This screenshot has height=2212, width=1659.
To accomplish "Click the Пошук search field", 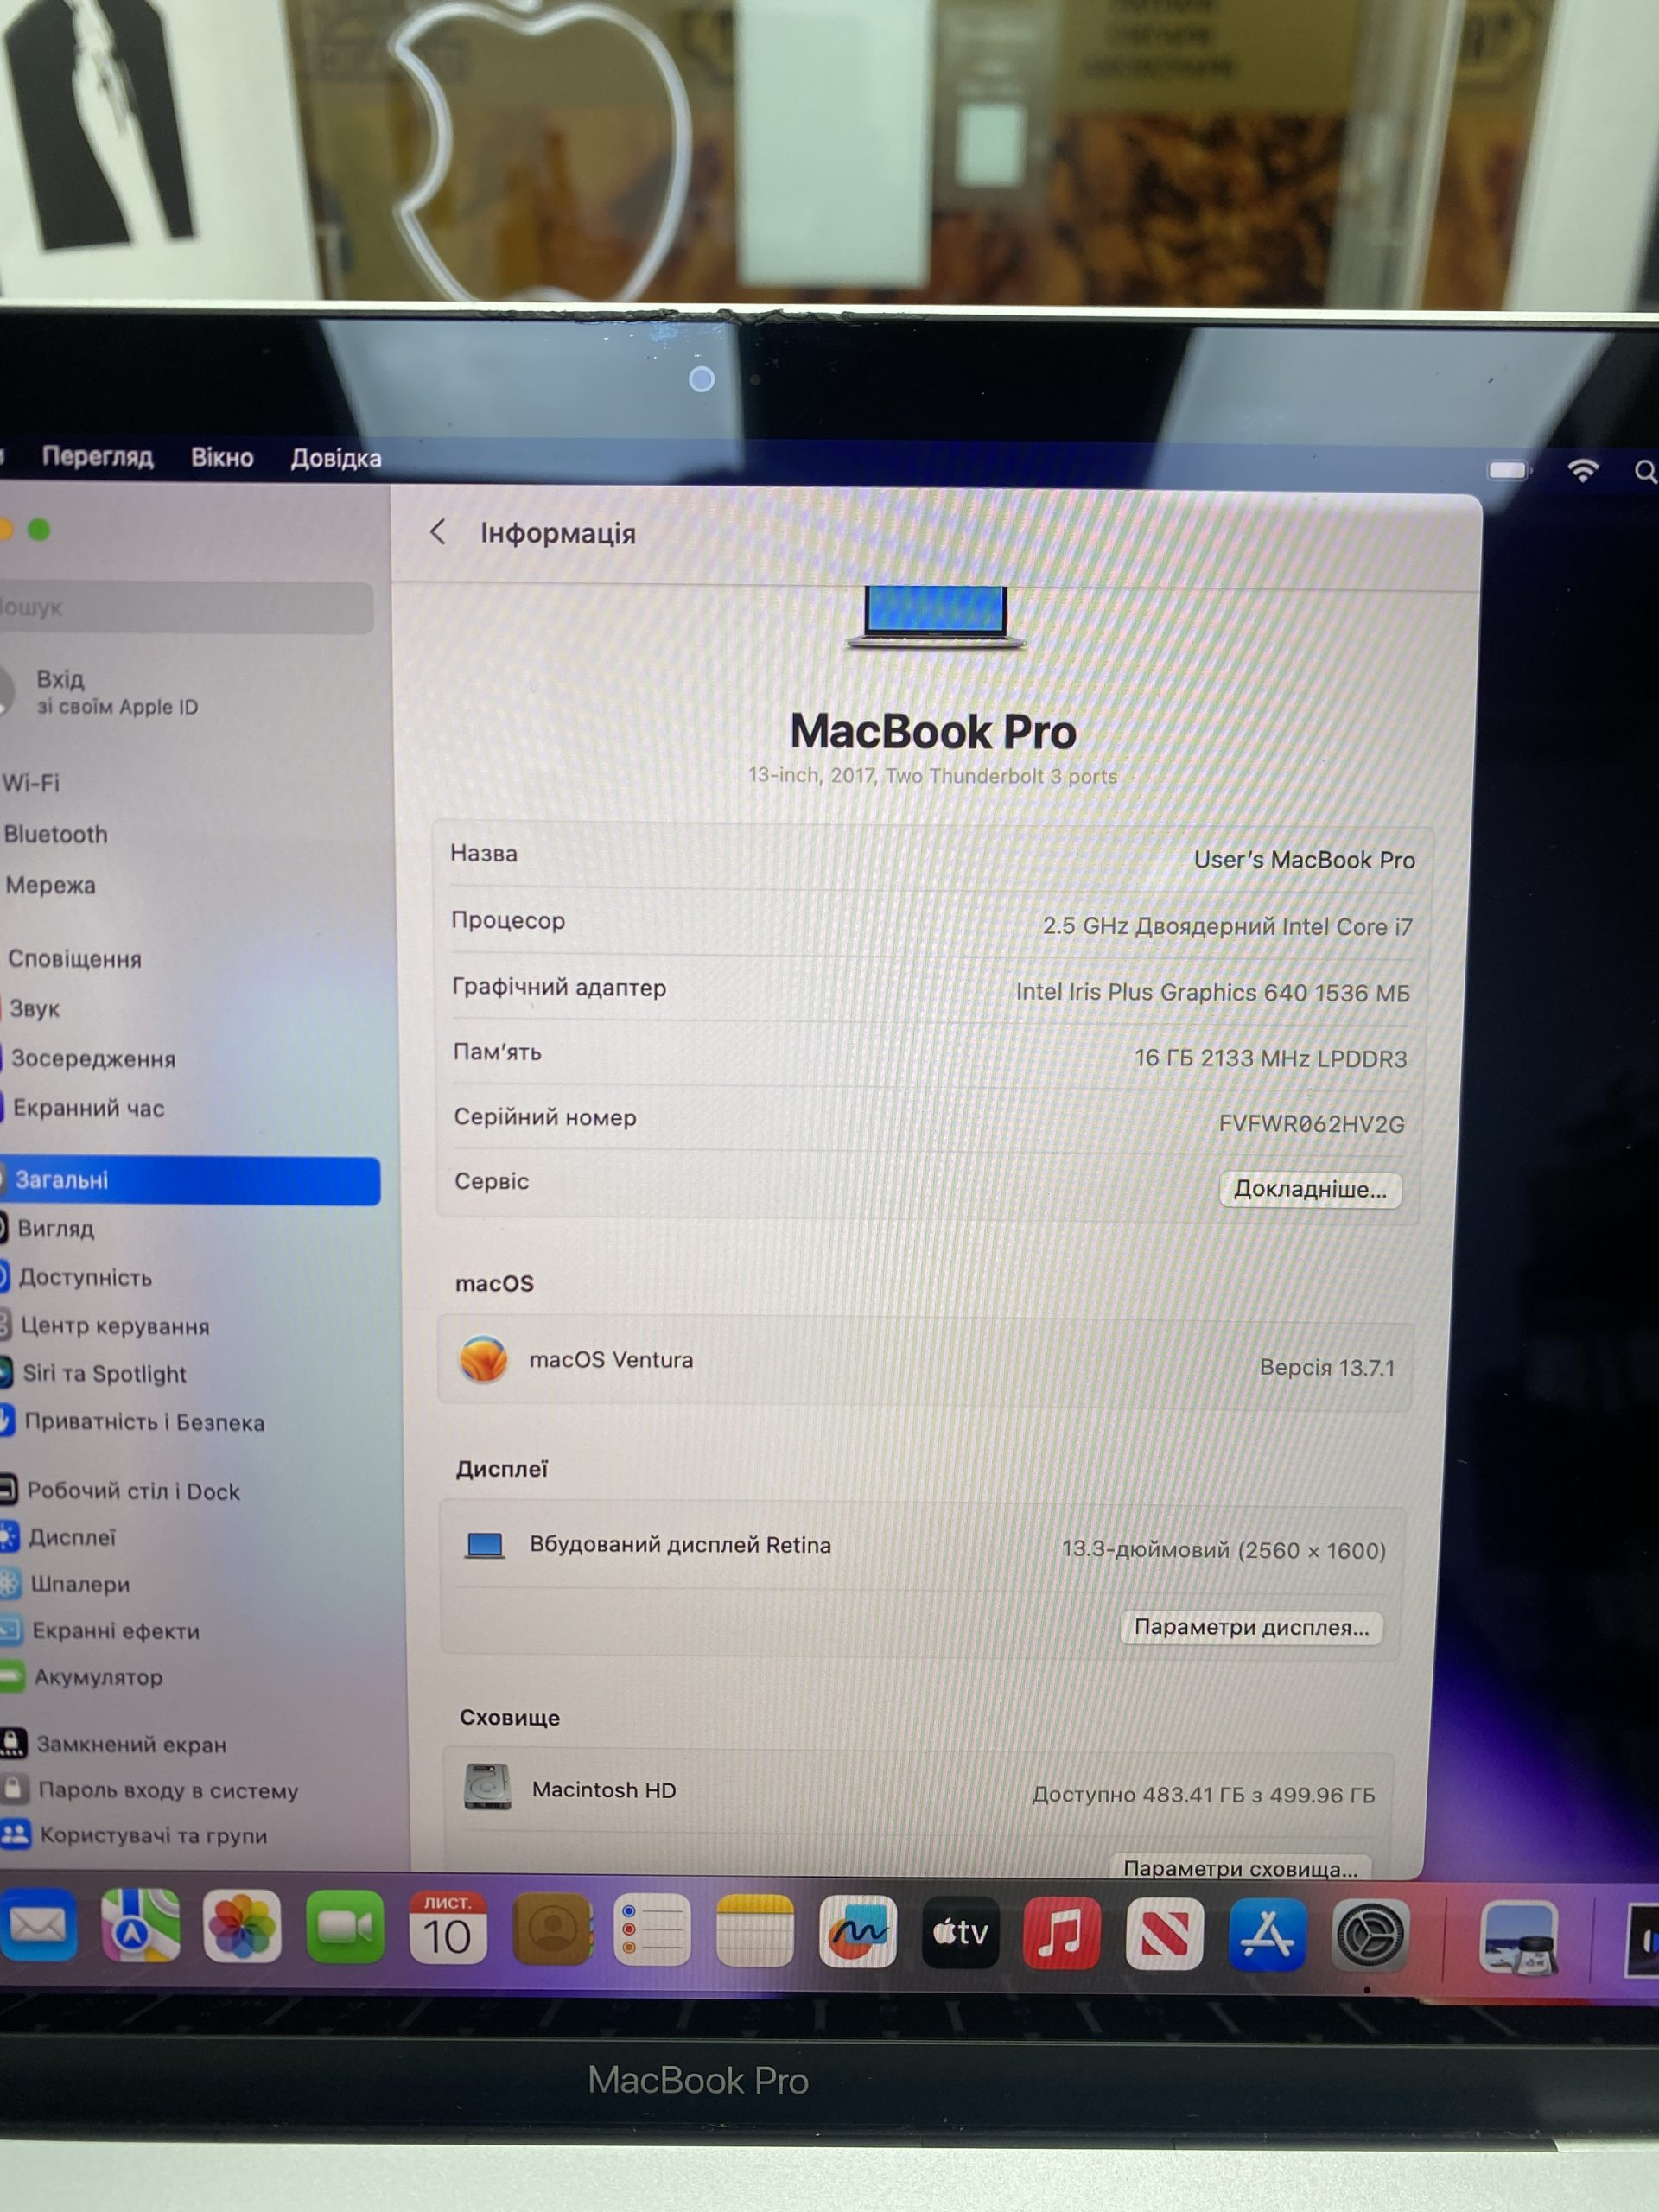I will (186, 607).
